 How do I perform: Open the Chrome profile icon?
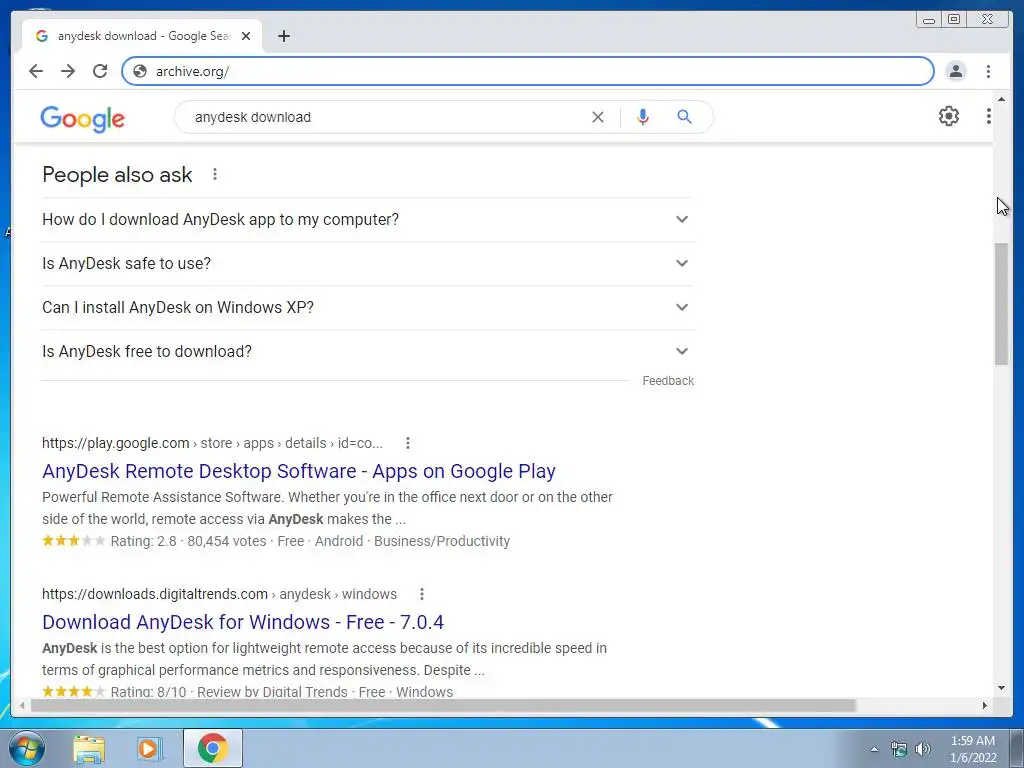(x=955, y=71)
